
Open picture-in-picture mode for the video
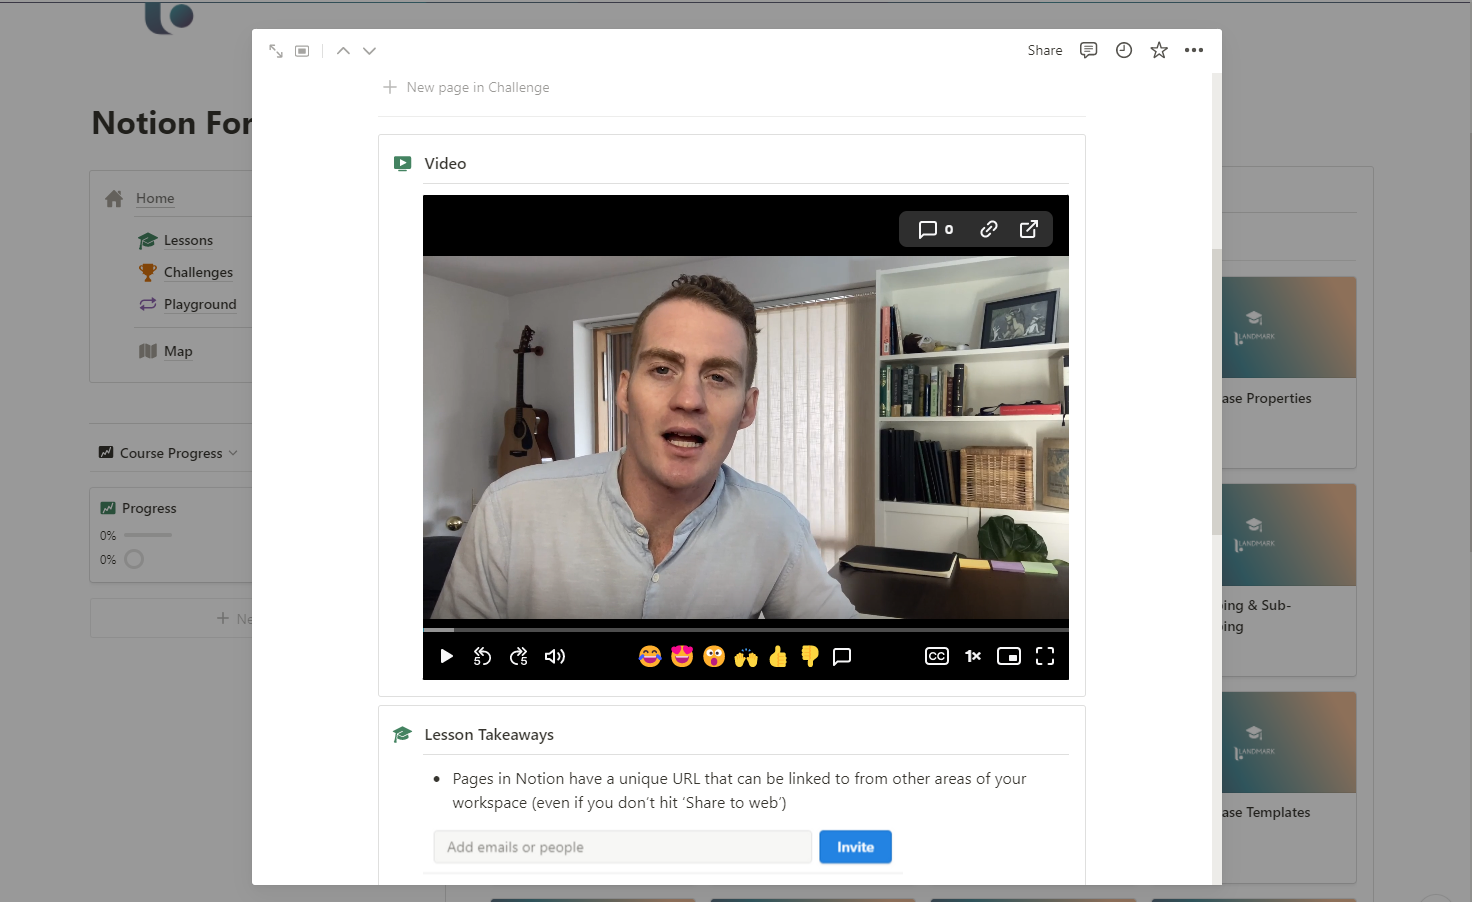tap(1008, 656)
